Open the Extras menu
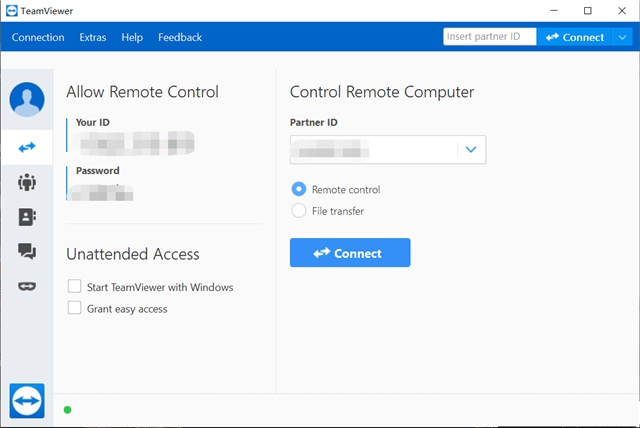Viewport: 640px width, 428px height. (93, 38)
